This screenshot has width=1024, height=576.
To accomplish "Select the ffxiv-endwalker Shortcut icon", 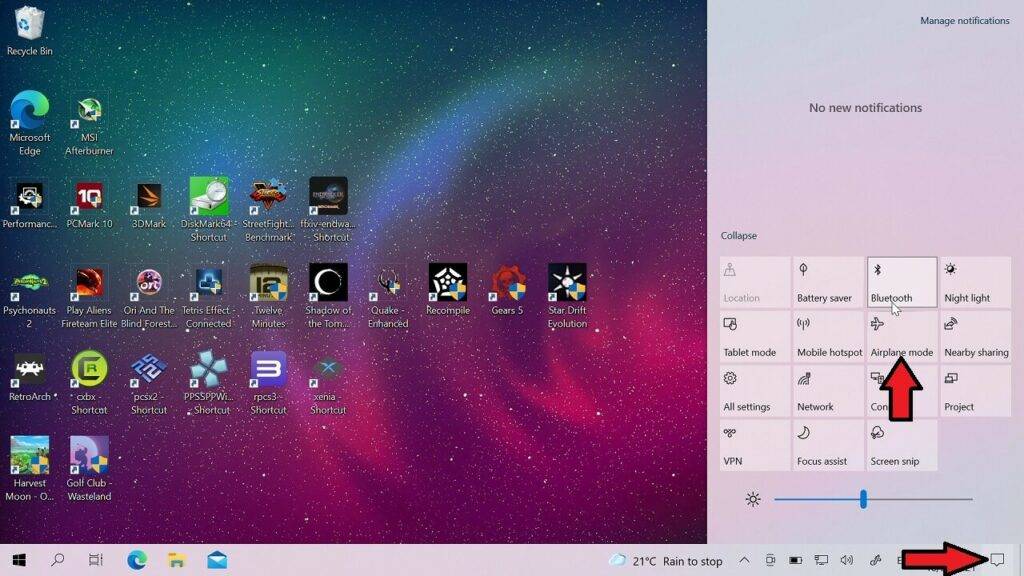I will (328, 210).
